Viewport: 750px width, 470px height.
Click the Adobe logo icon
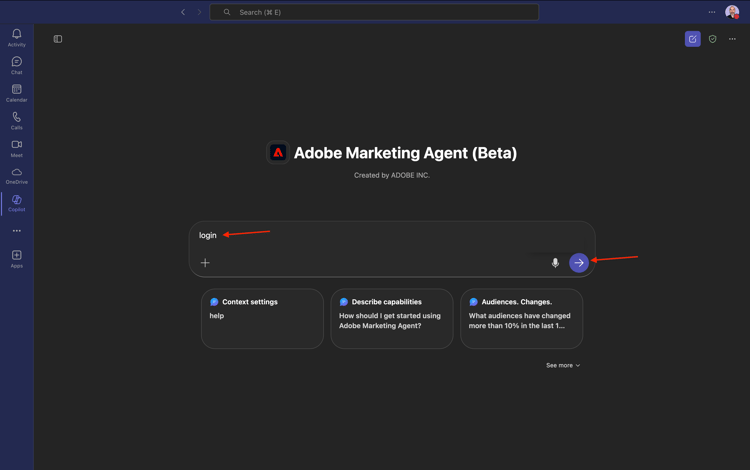[278, 153]
